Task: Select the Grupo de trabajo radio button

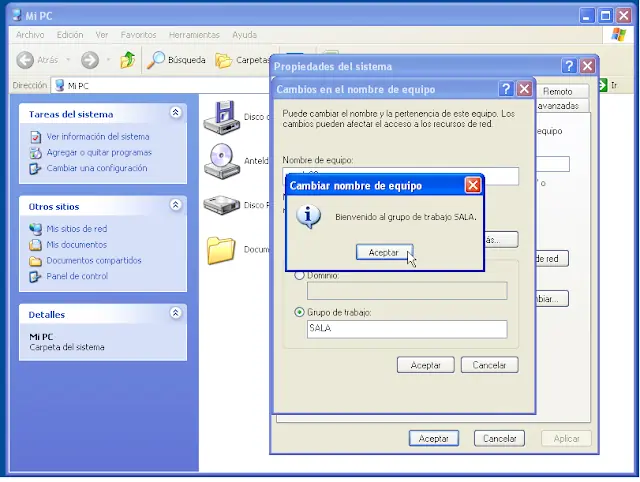Action: [299, 312]
